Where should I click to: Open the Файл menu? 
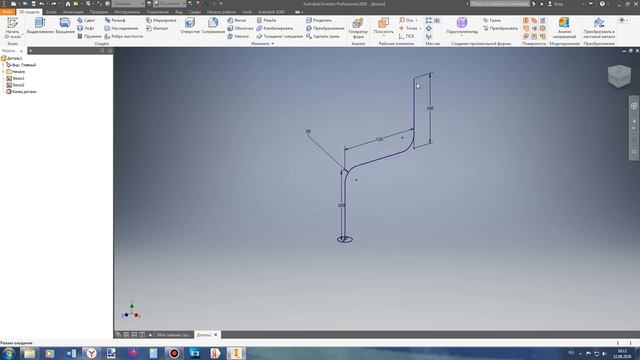click(x=7, y=12)
